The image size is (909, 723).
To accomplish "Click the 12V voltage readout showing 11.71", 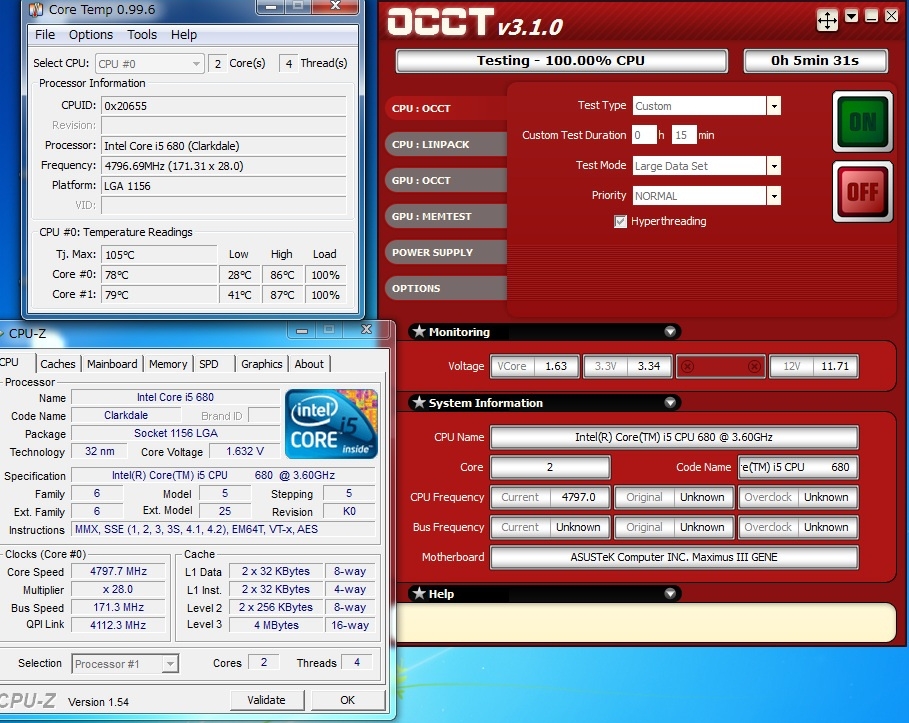I will (813, 366).
